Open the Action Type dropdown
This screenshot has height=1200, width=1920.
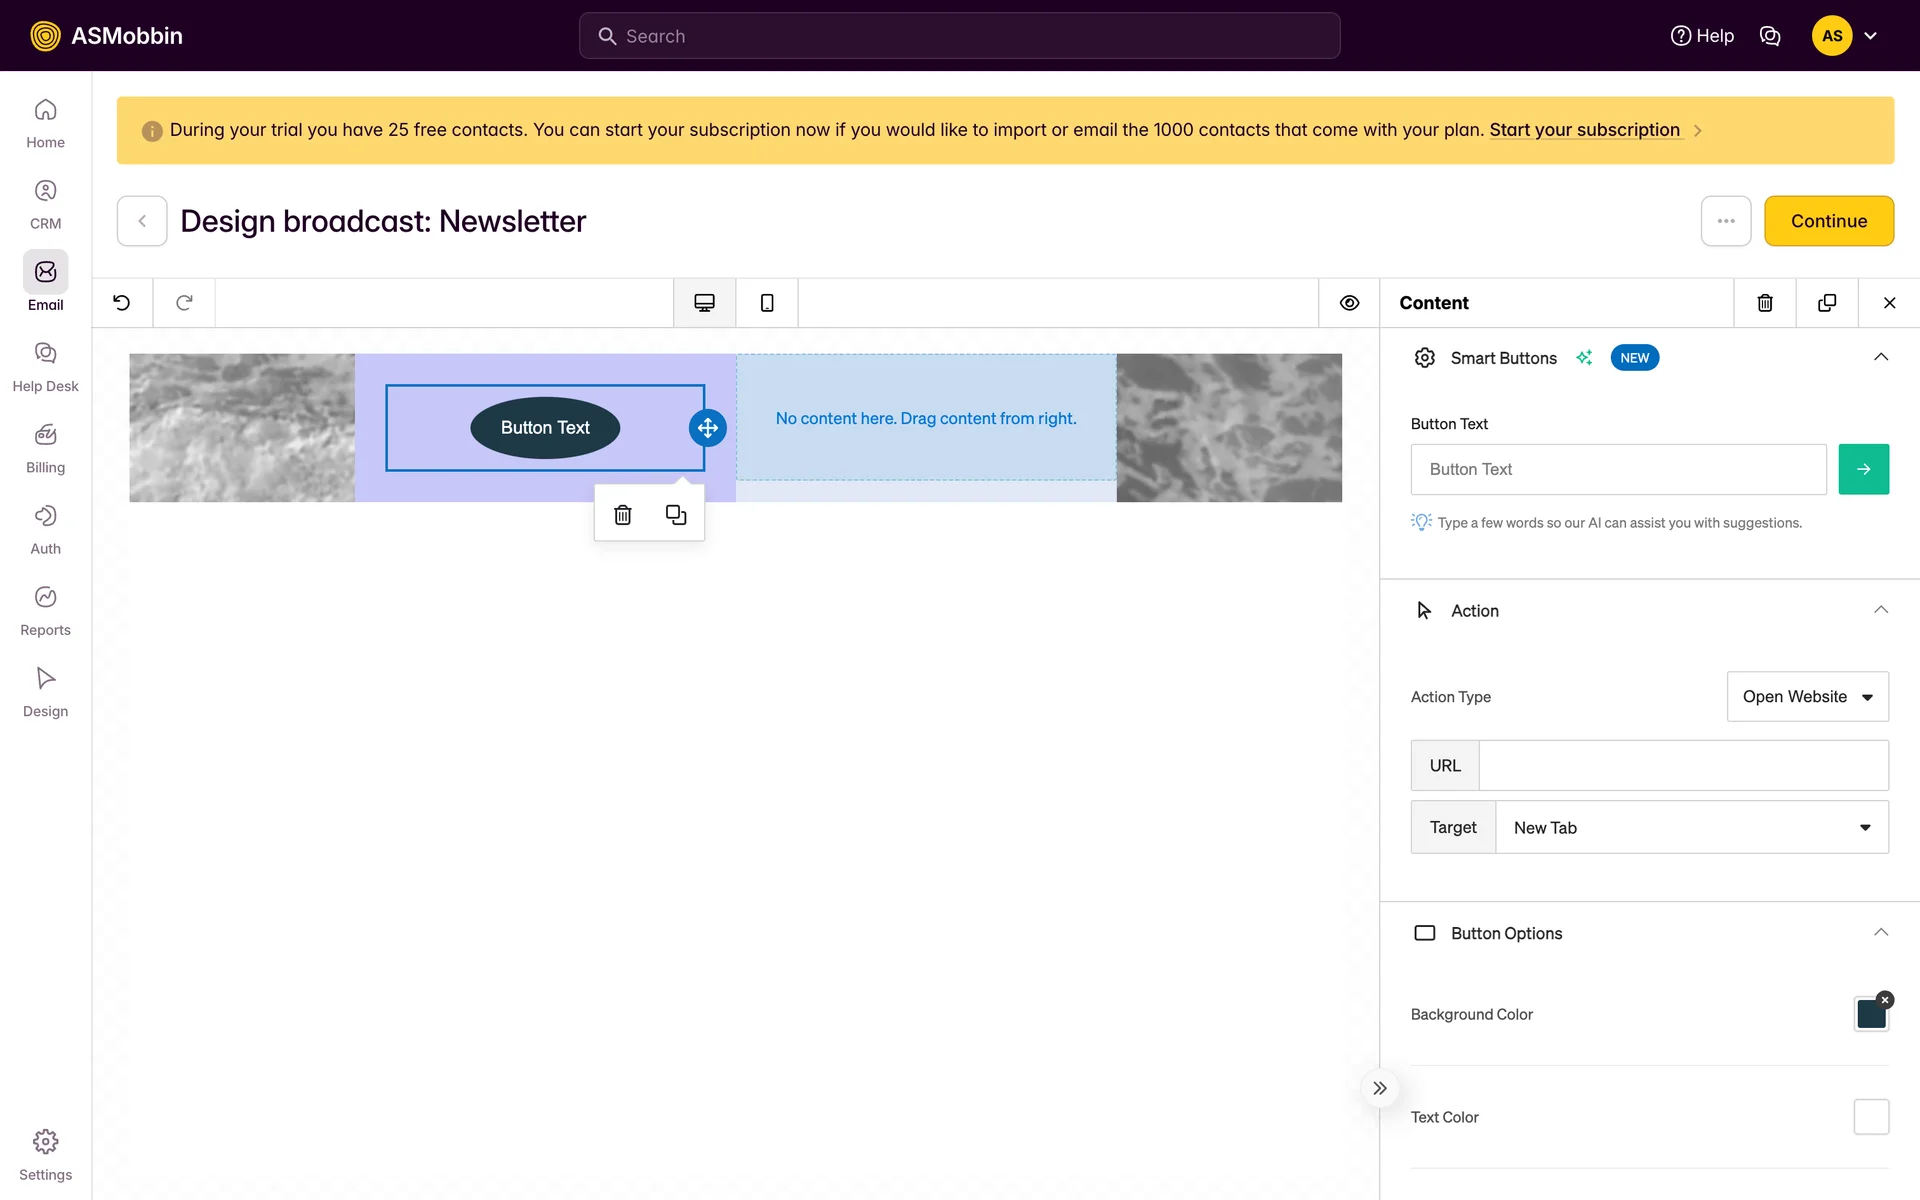pos(1807,697)
